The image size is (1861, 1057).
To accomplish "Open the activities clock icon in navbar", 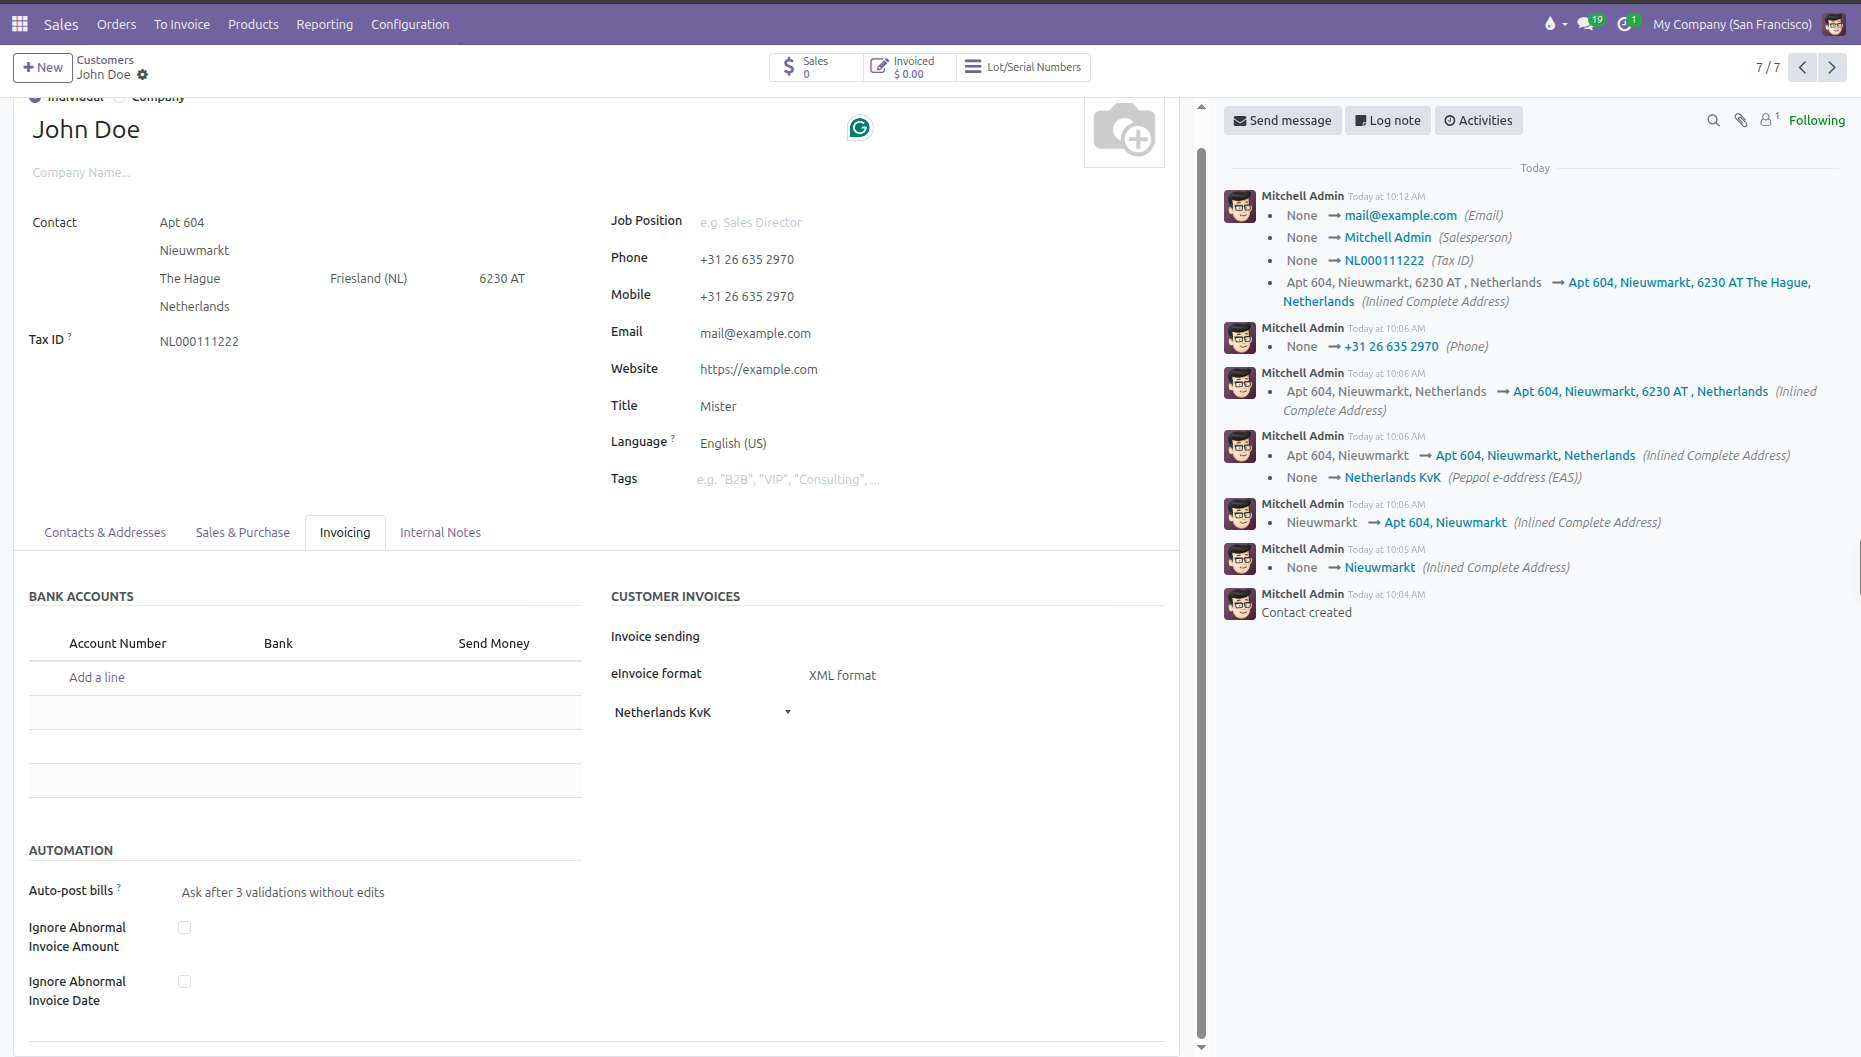I will pos(1627,23).
